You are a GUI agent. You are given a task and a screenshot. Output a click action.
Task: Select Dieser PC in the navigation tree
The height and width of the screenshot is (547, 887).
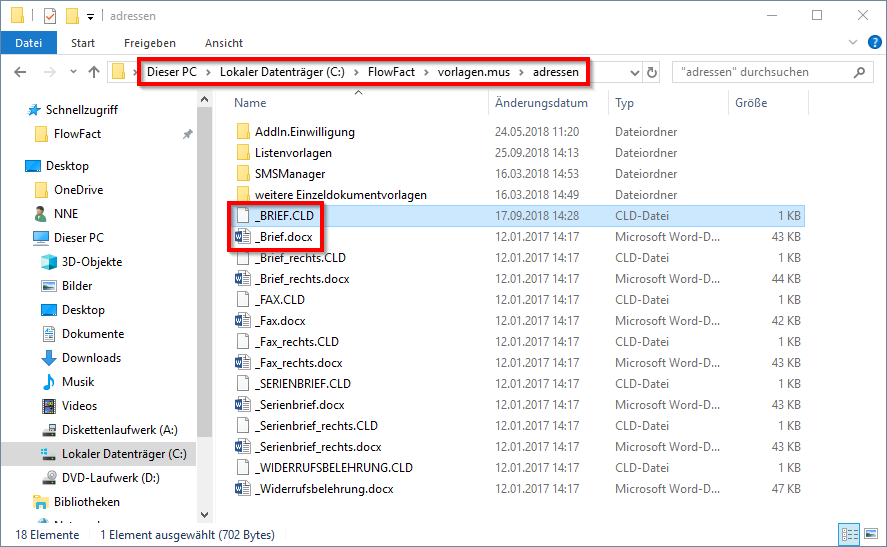point(79,238)
